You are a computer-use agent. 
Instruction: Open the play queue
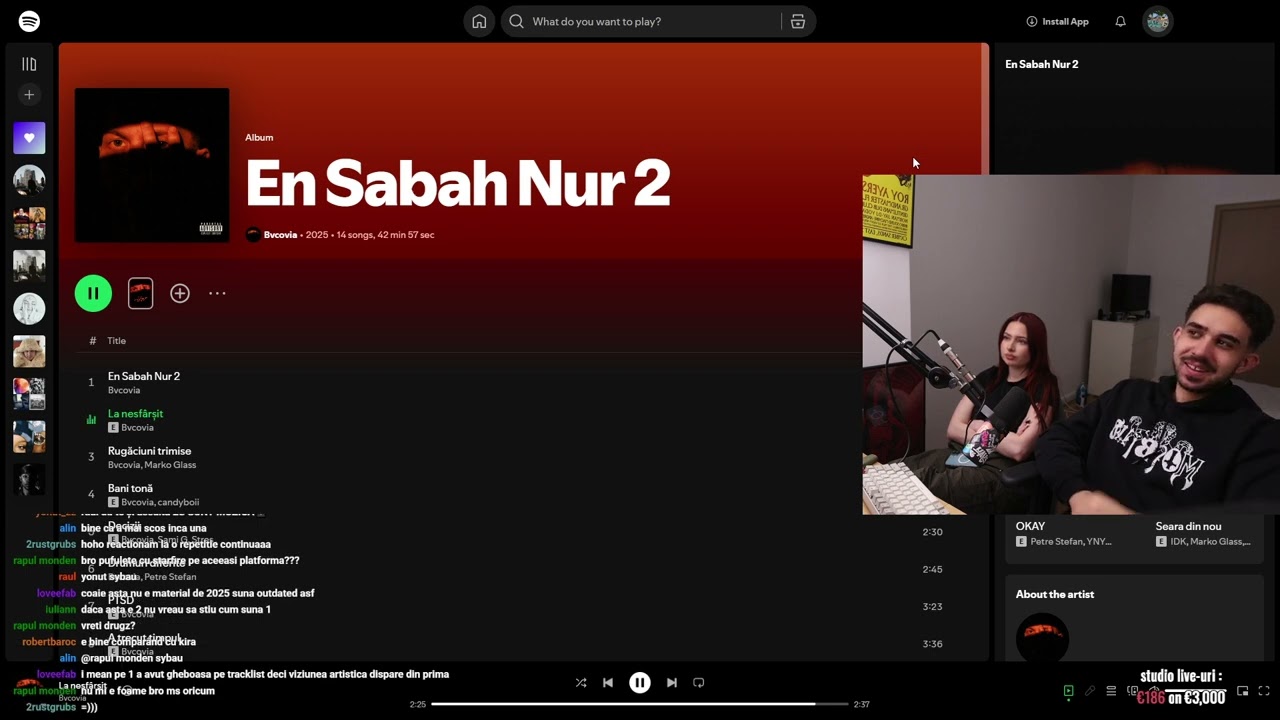[x=1111, y=691]
